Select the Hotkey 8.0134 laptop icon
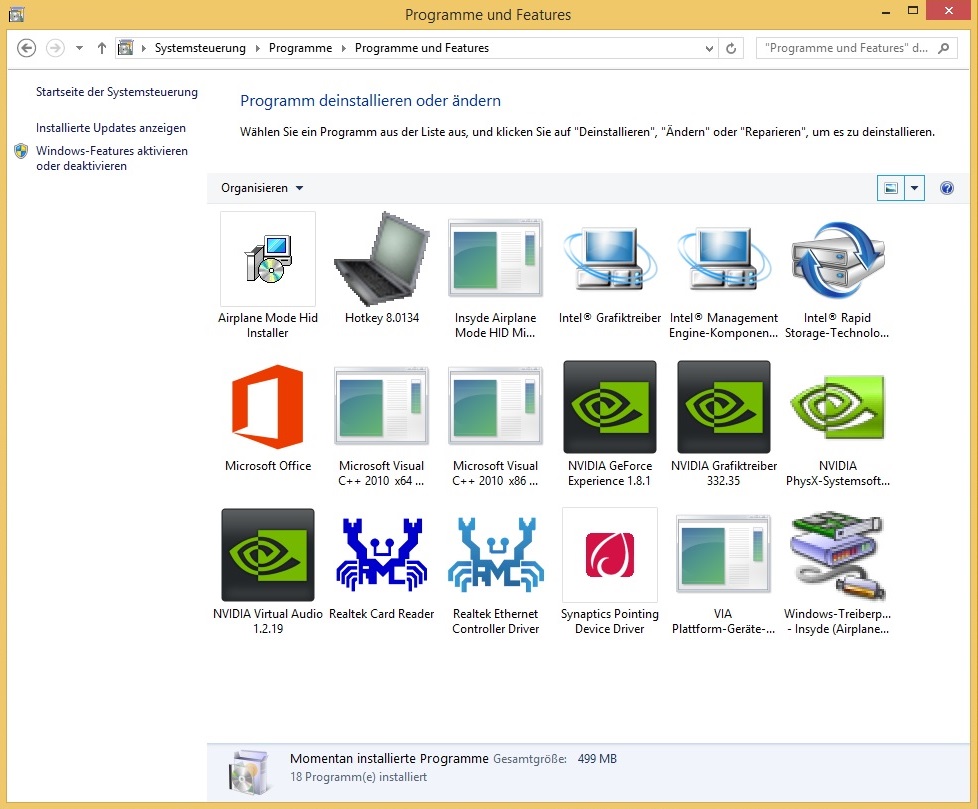The width and height of the screenshot is (978, 809). (x=382, y=259)
